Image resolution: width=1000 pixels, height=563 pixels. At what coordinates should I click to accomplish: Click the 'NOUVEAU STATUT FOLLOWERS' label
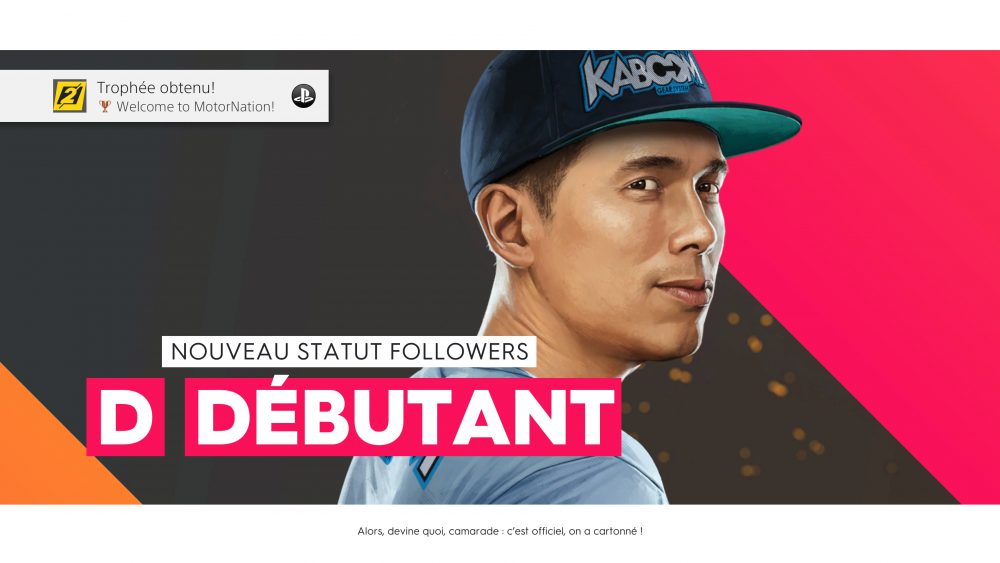(349, 351)
